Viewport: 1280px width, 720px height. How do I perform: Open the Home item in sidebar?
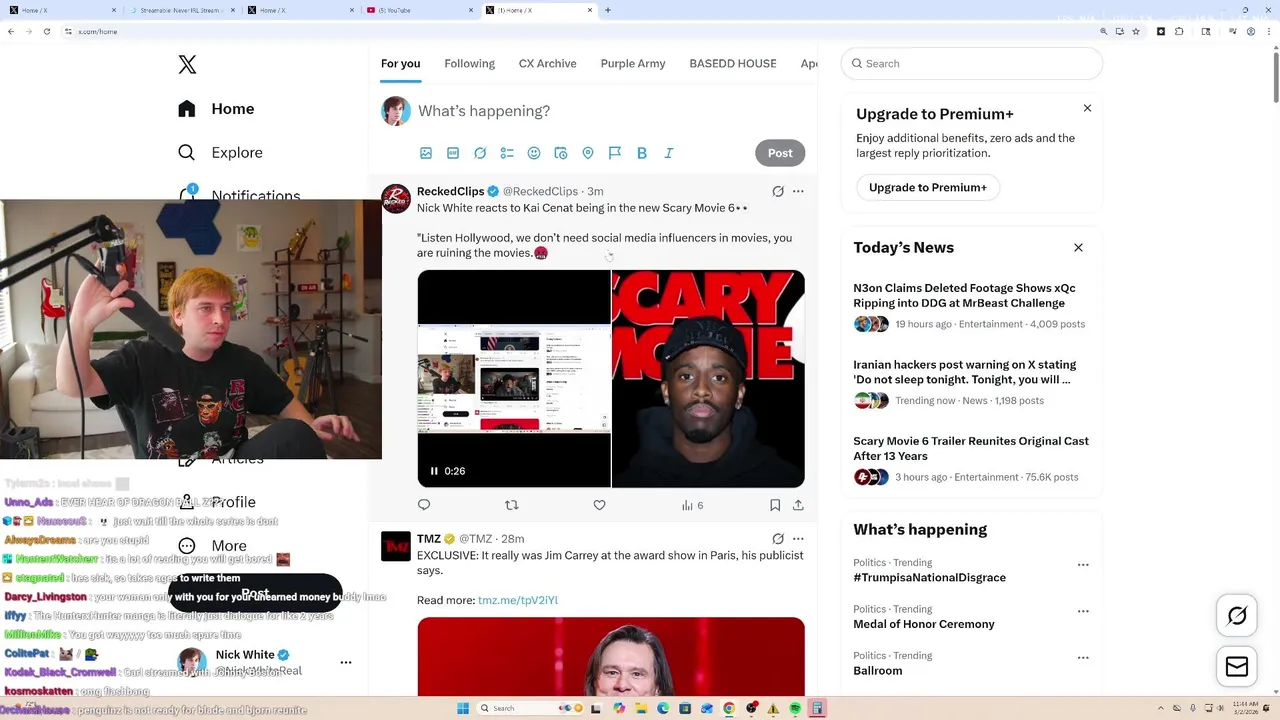click(216, 109)
